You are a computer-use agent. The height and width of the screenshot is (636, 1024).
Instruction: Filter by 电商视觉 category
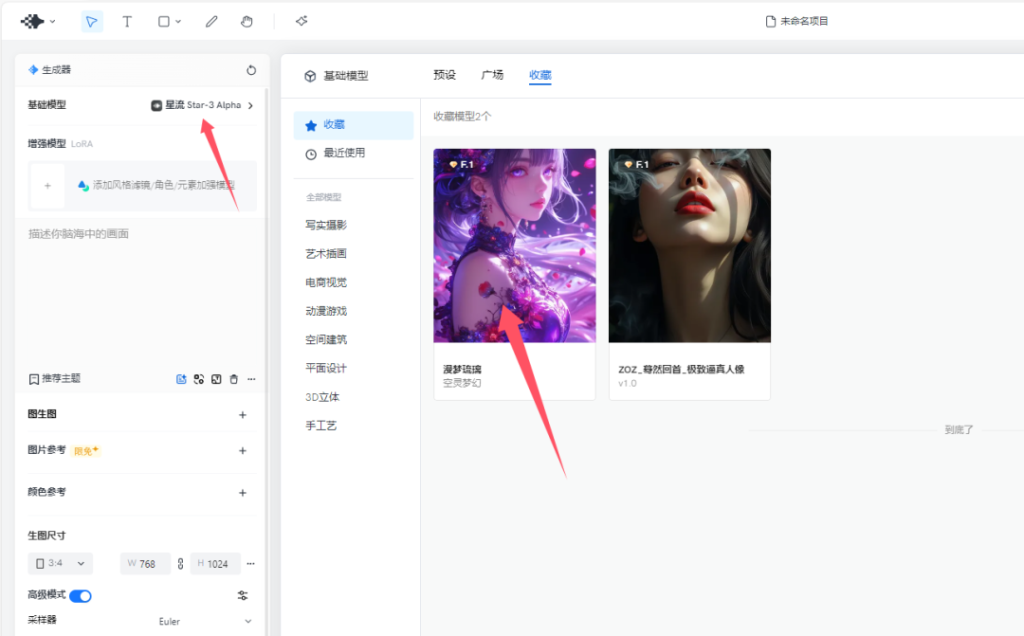click(326, 283)
